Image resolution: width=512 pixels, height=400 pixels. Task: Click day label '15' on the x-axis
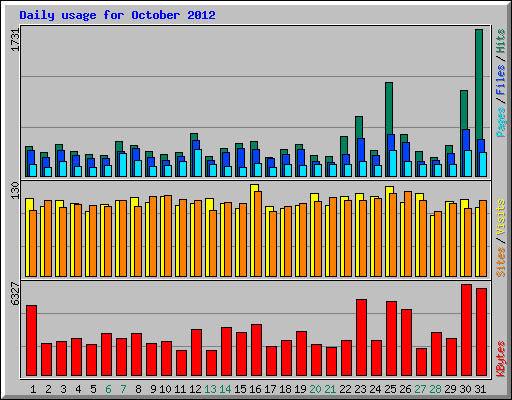point(240,389)
